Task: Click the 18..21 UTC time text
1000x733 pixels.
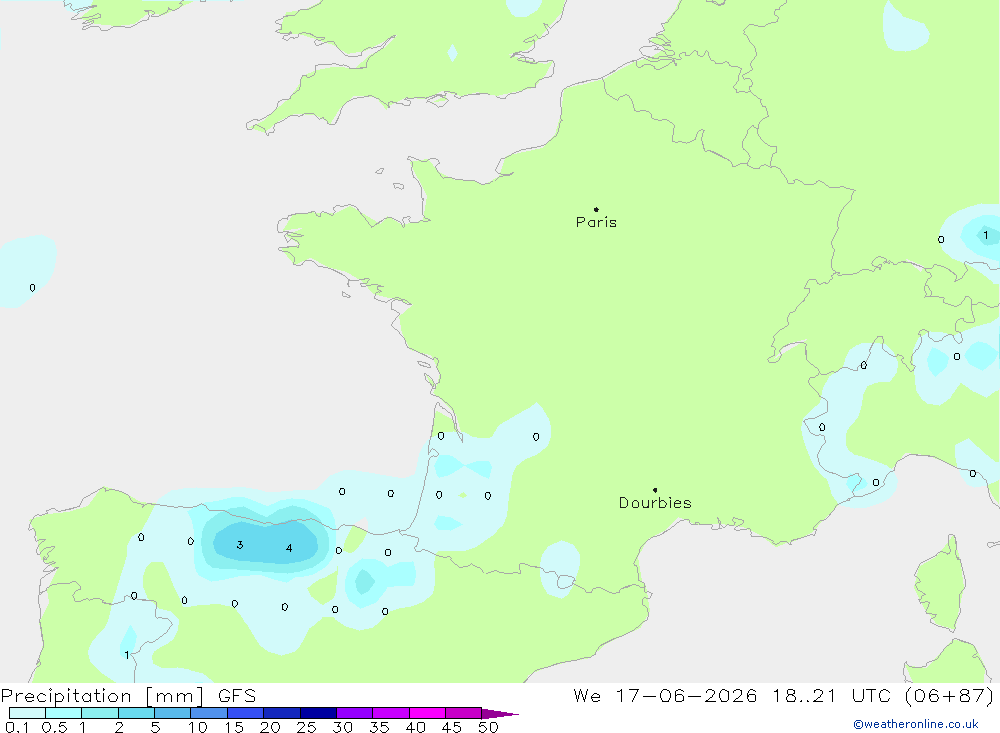Action: point(832,695)
